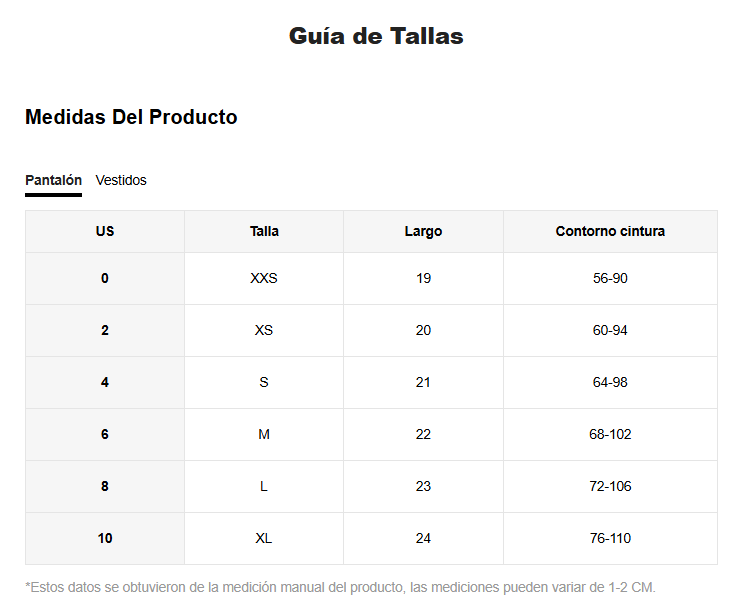729x608 pixels.
Task: Click the US size 10 cell
Action: click(105, 538)
